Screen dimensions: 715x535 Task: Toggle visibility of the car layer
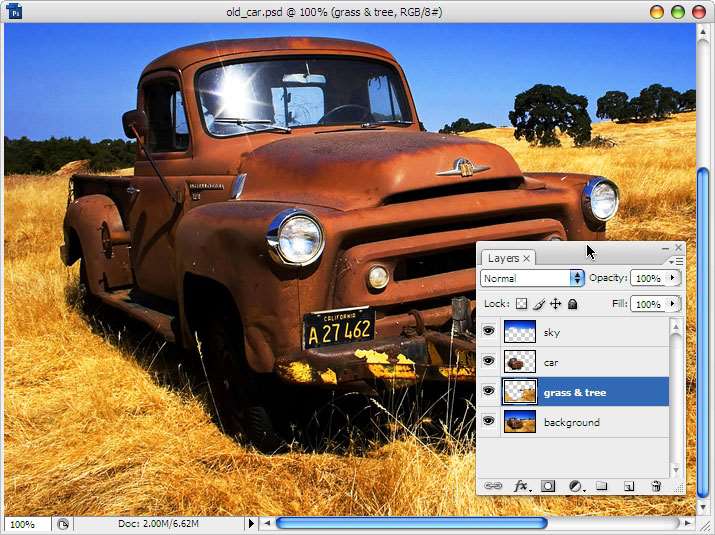[x=489, y=362]
